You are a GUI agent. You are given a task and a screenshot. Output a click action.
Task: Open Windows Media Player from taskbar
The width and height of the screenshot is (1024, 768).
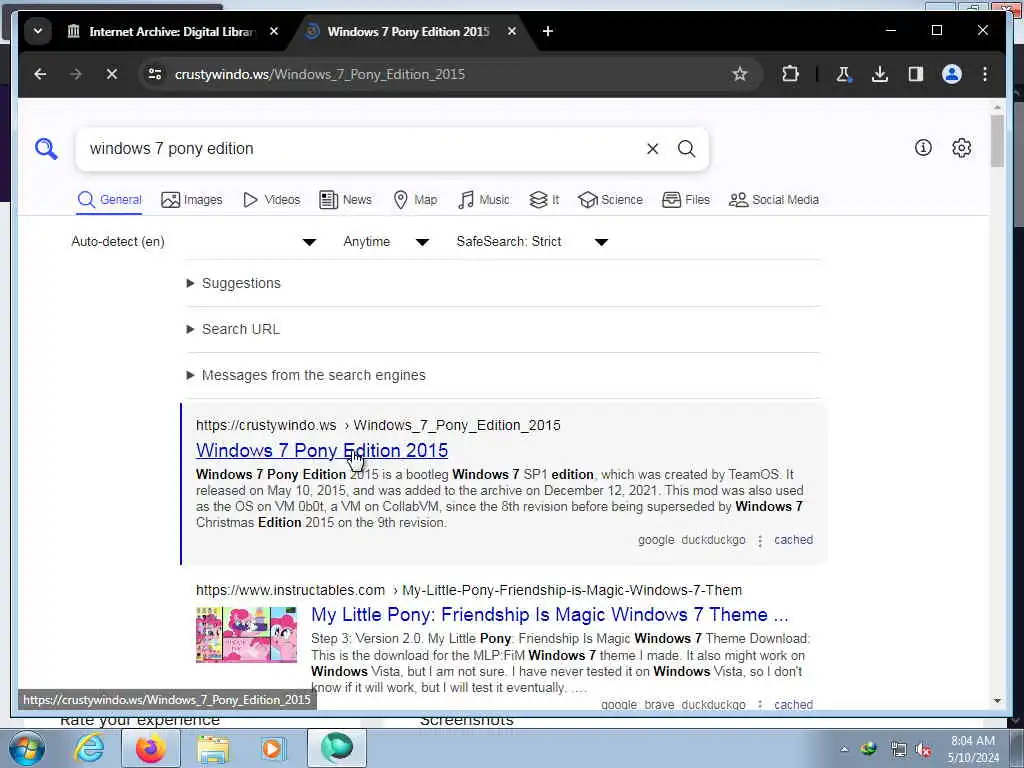(x=273, y=748)
